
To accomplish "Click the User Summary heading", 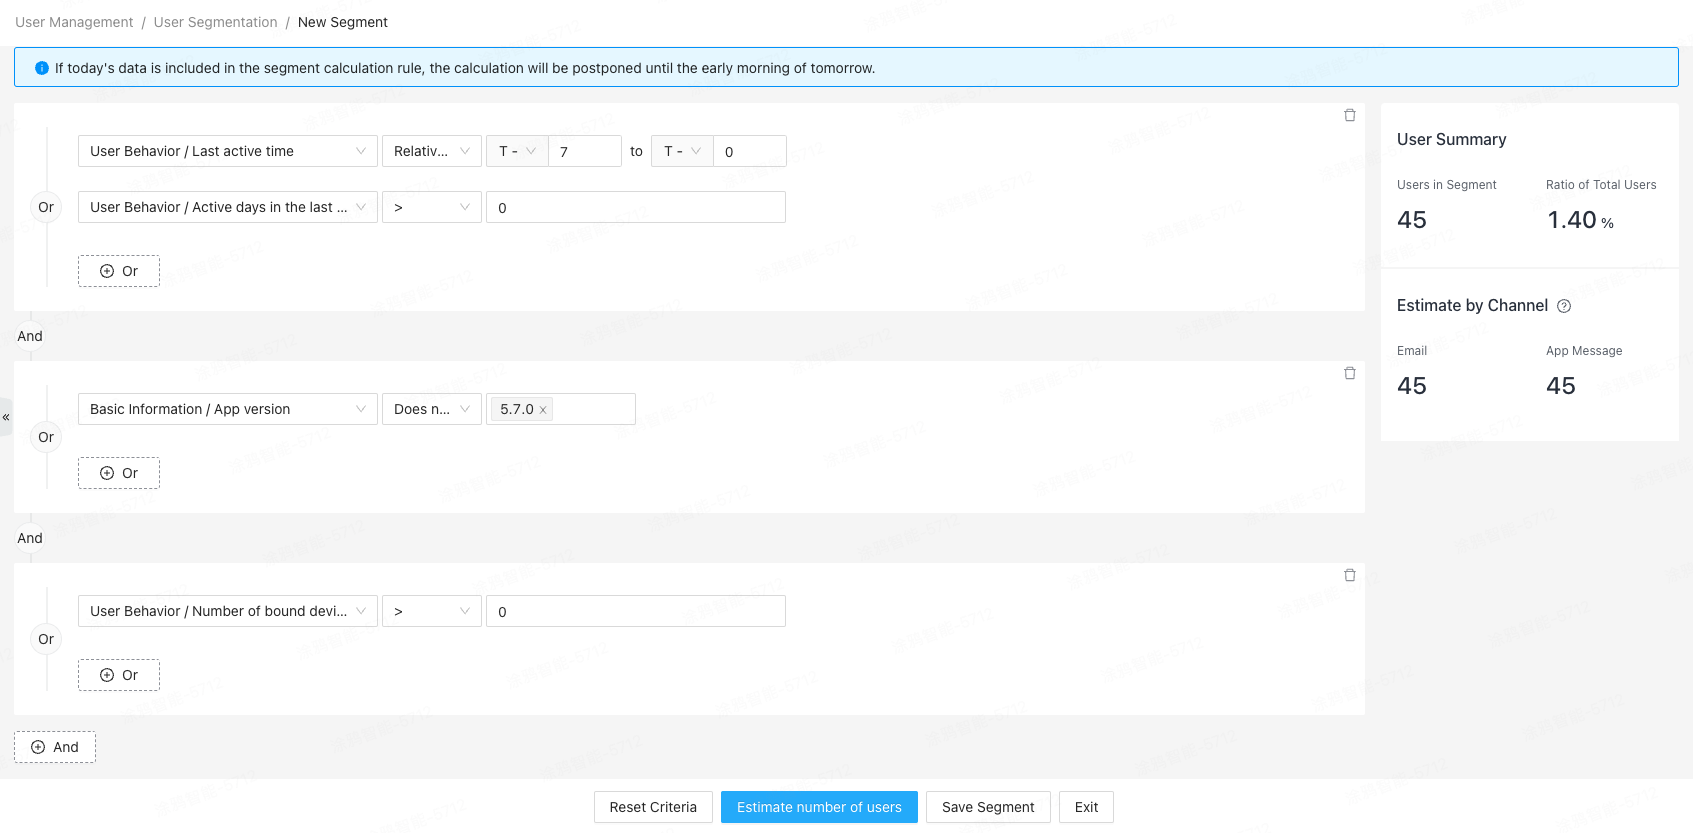I will click(x=1451, y=140).
